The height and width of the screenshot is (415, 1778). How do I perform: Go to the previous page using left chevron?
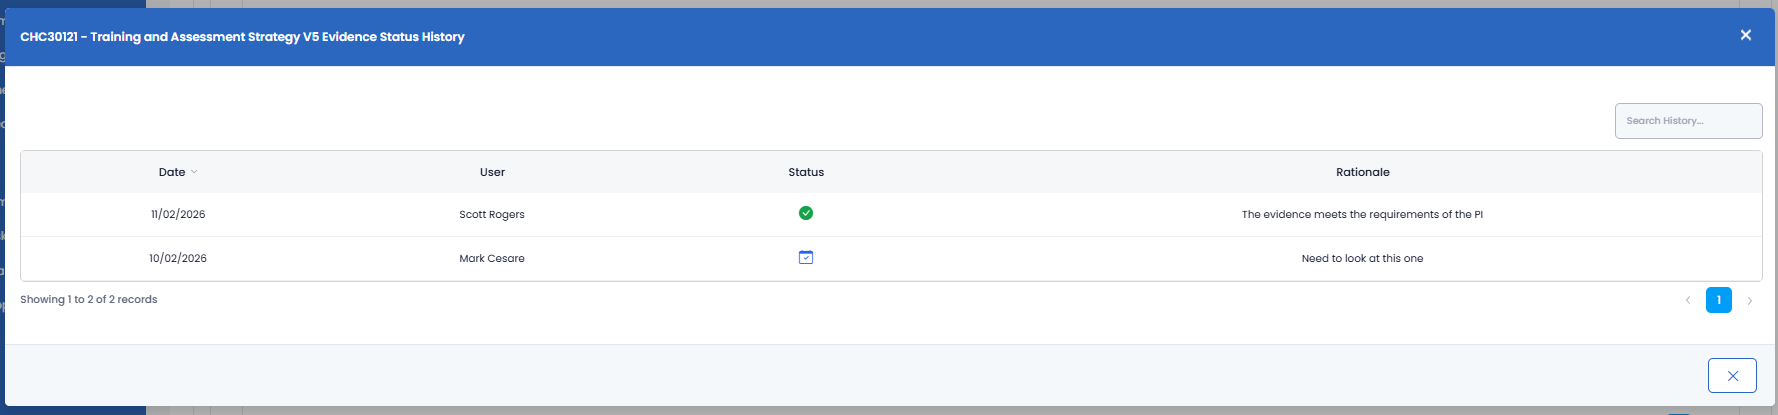click(x=1688, y=300)
